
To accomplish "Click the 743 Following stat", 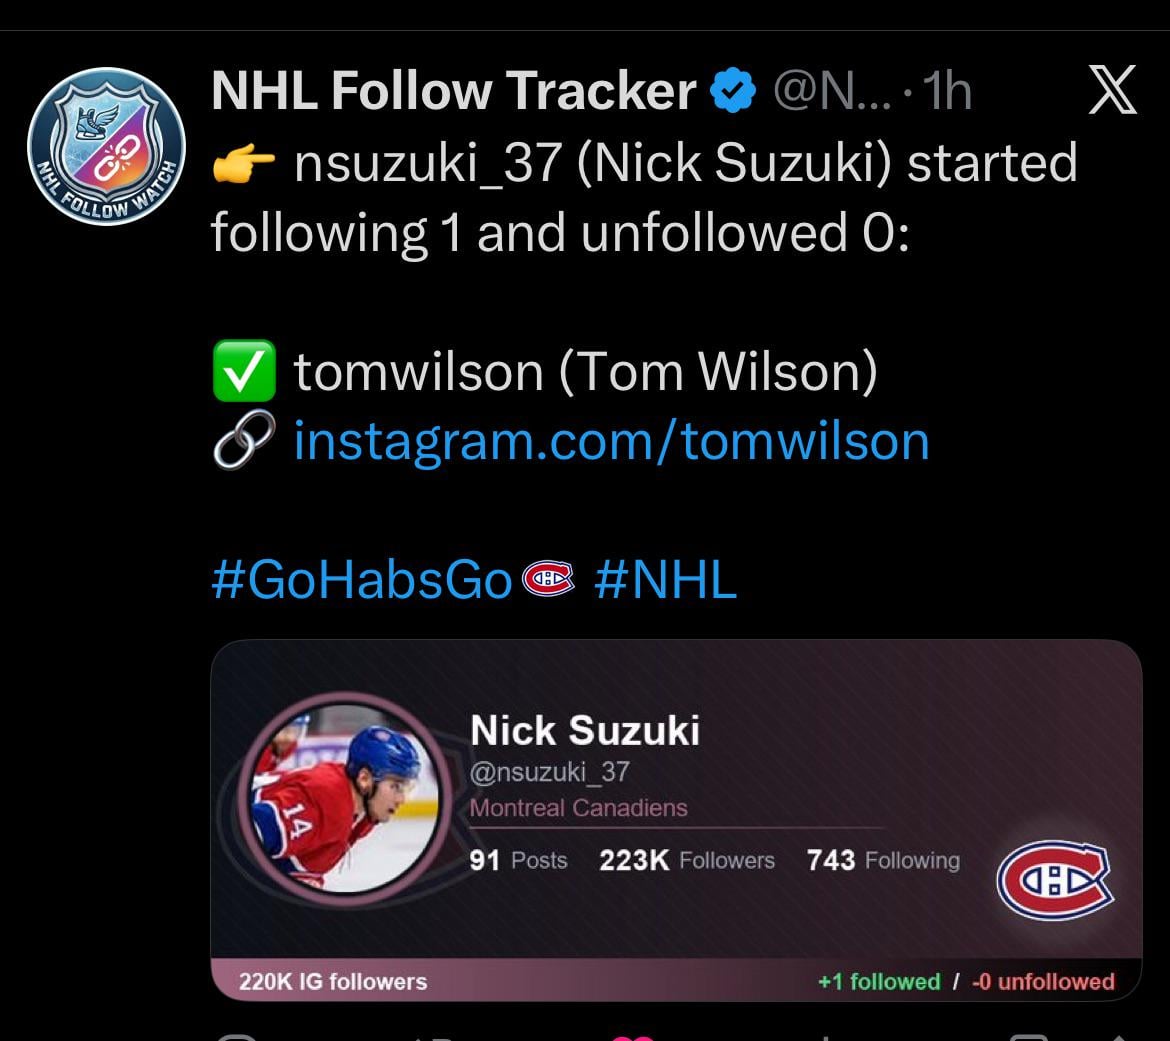I will pos(883,860).
